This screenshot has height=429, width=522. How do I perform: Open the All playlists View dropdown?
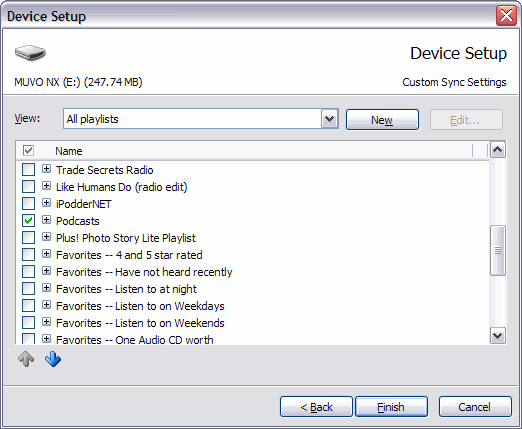coord(330,119)
